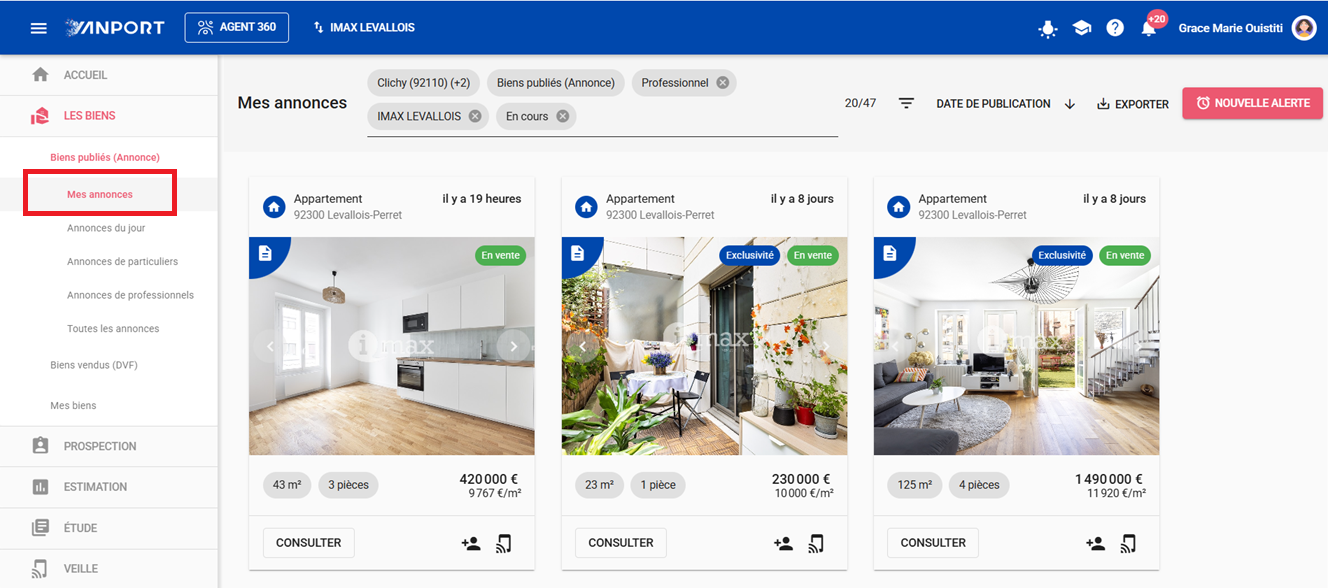1328x588 pixels.
Task: Remove the En cours filter chip
Action: pos(563,116)
